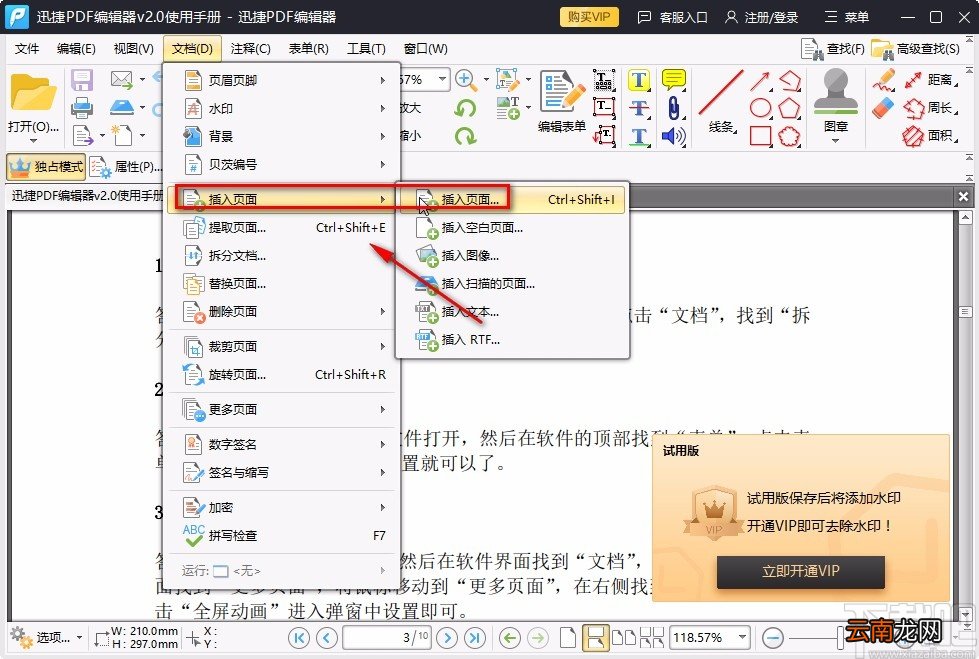
Task: Expand the 更多页面 submenu
Action: (285, 410)
